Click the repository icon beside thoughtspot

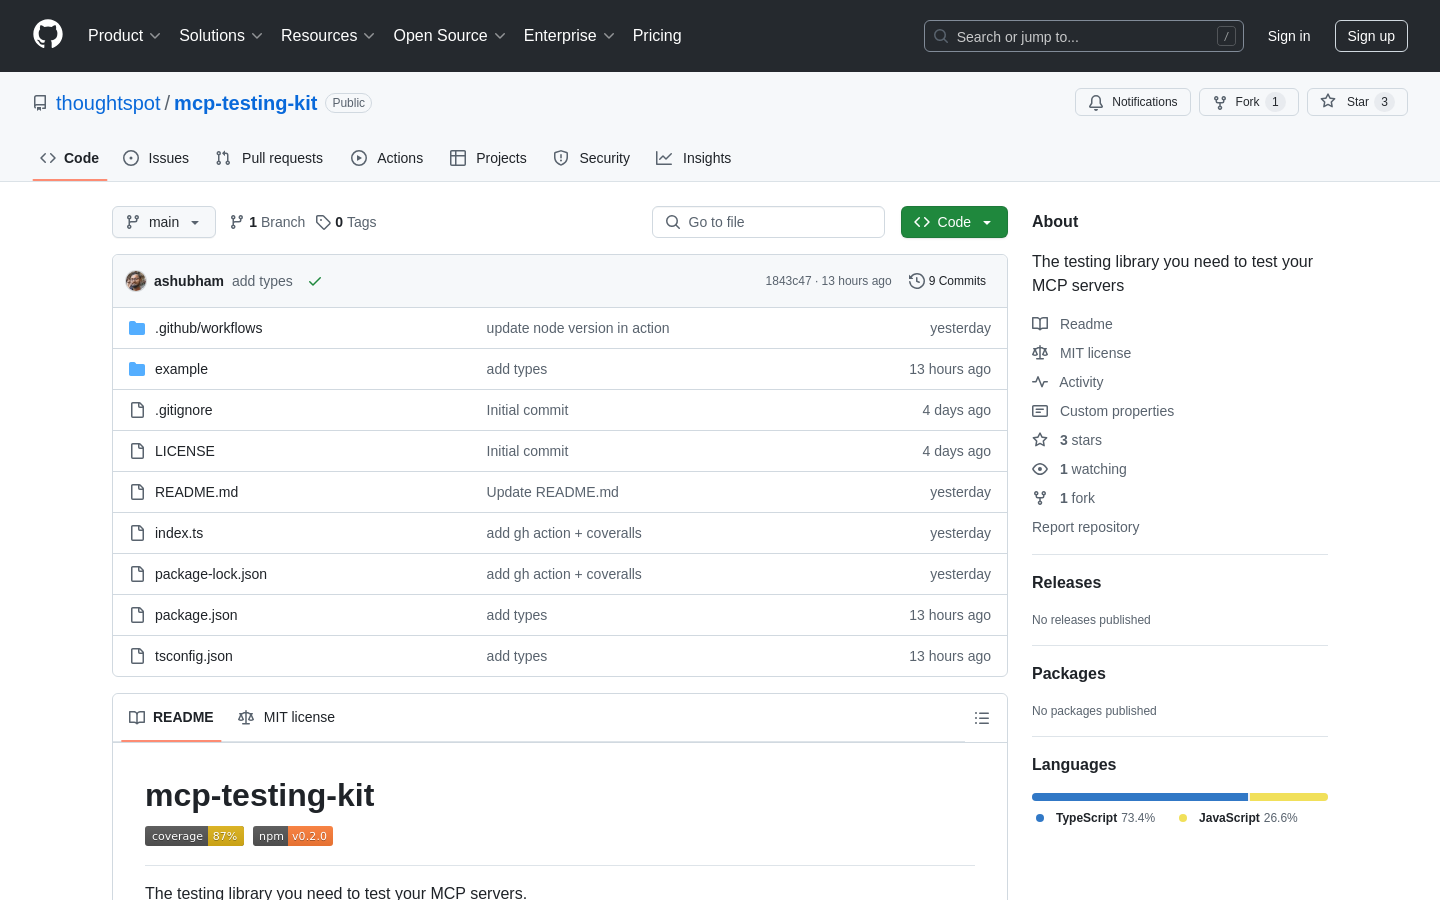tap(40, 103)
